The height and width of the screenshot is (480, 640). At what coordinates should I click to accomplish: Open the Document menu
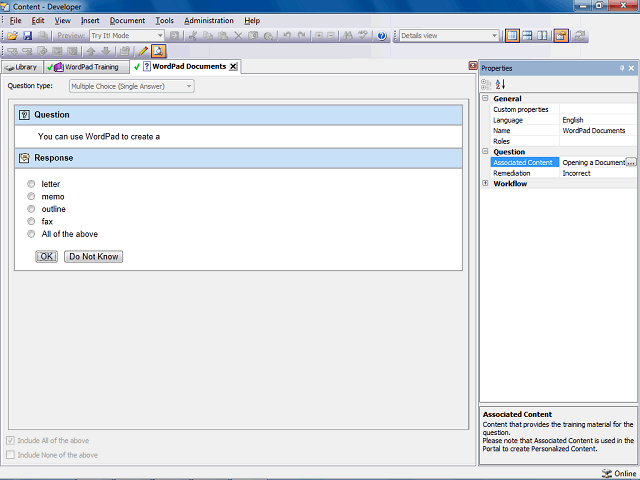(x=127, y=20)
